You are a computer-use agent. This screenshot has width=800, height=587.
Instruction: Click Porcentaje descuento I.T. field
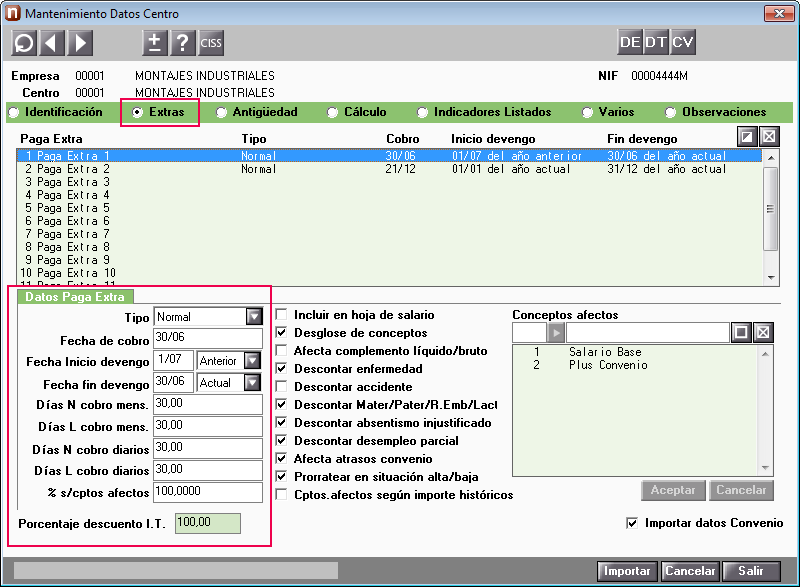pyautogui.click(x=208, y=523)
